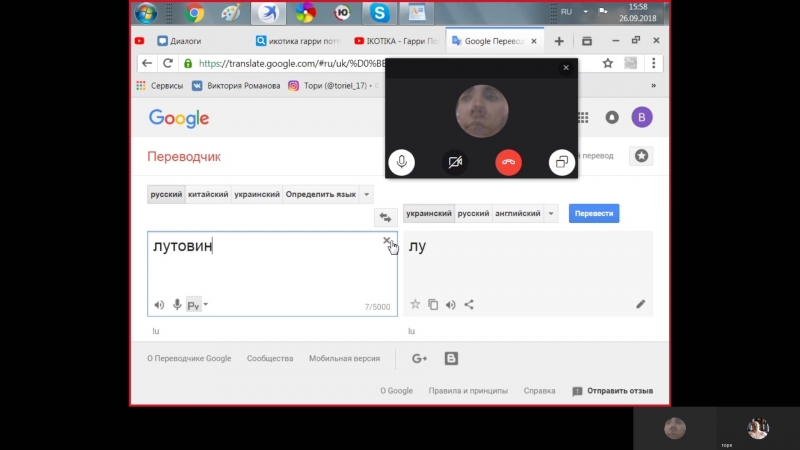Viewport: 800px width, 450px height.
Task: Click the address bar URL
Action: click(292, 63)
